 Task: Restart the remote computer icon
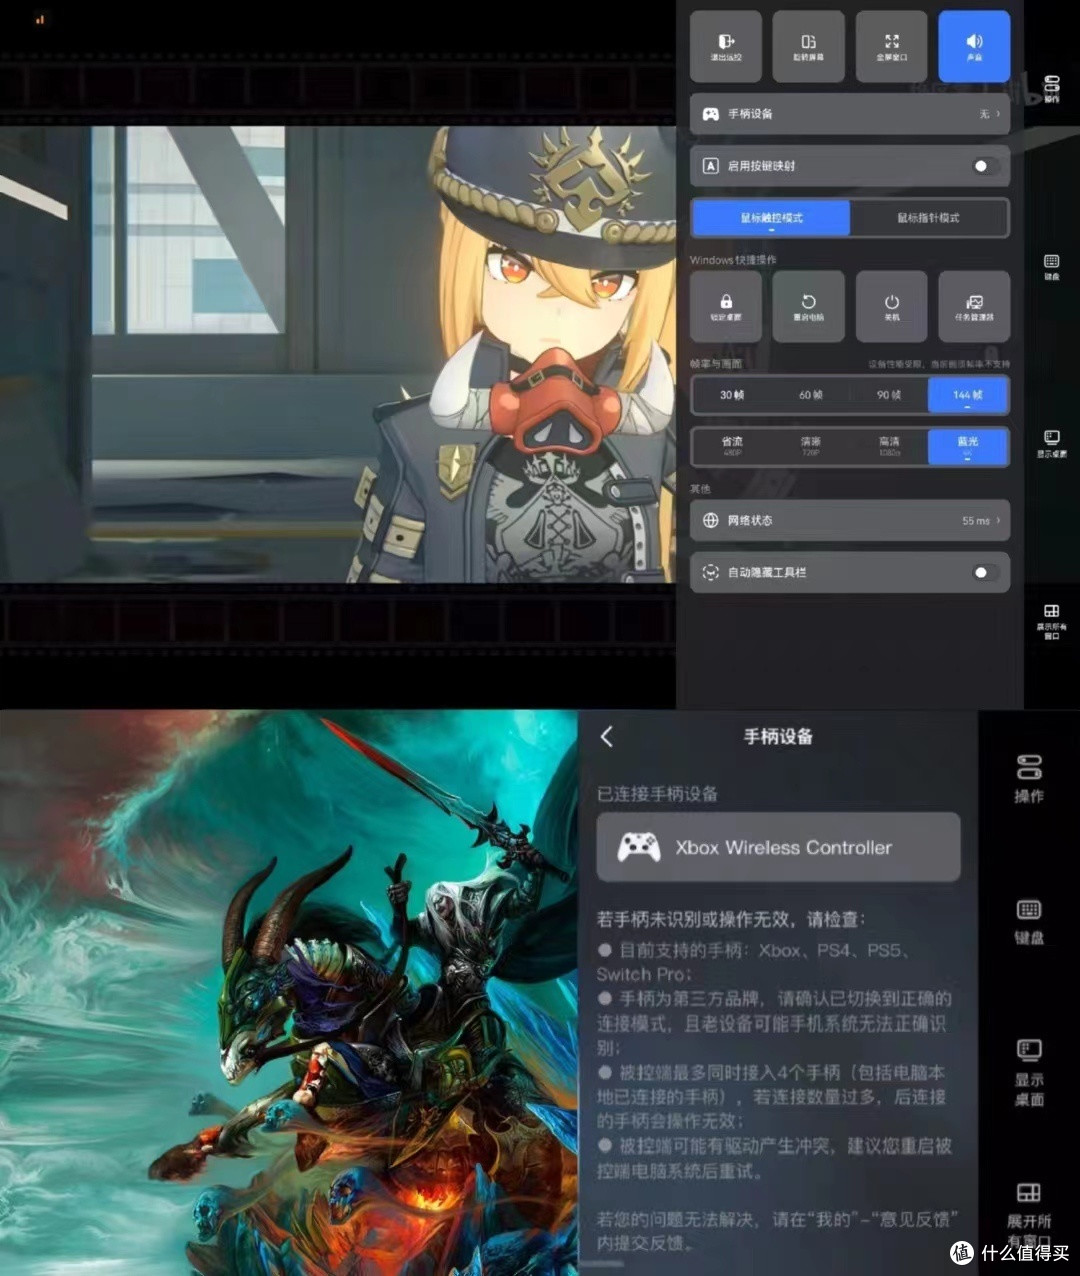[808, 306]
